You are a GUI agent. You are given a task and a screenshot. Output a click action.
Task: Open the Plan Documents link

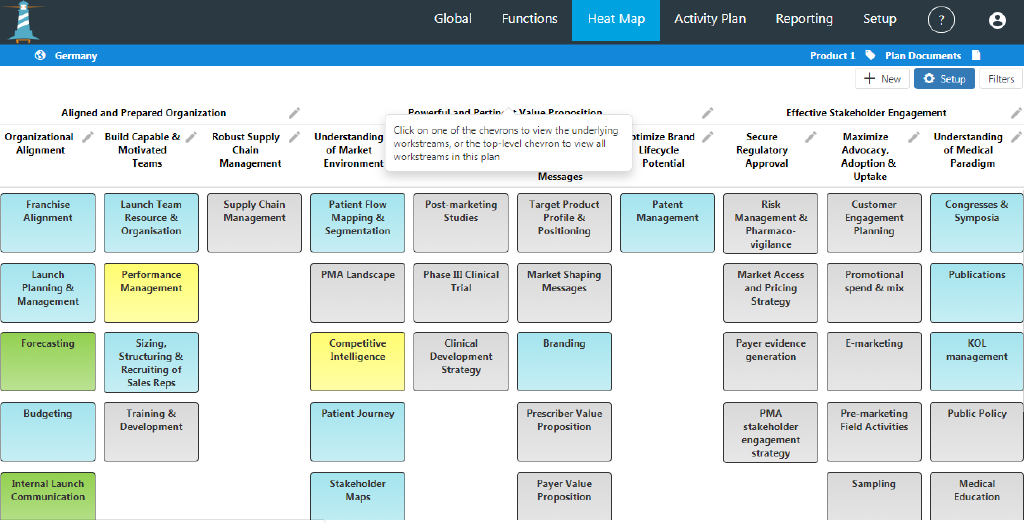tap(922, 56)
